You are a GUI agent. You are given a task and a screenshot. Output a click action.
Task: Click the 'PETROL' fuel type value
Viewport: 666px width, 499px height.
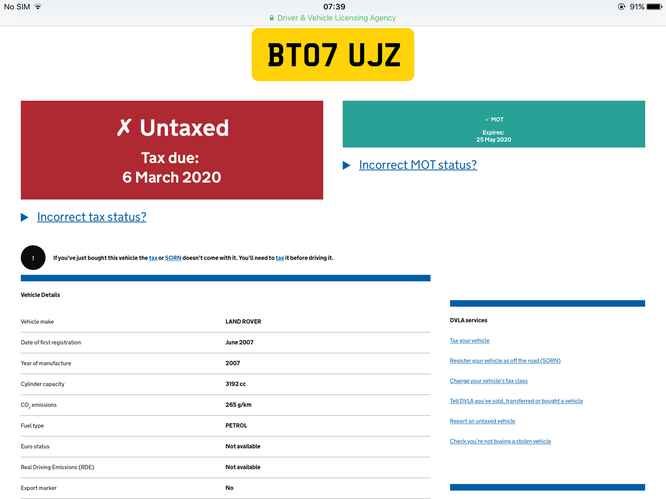(236, 426)
